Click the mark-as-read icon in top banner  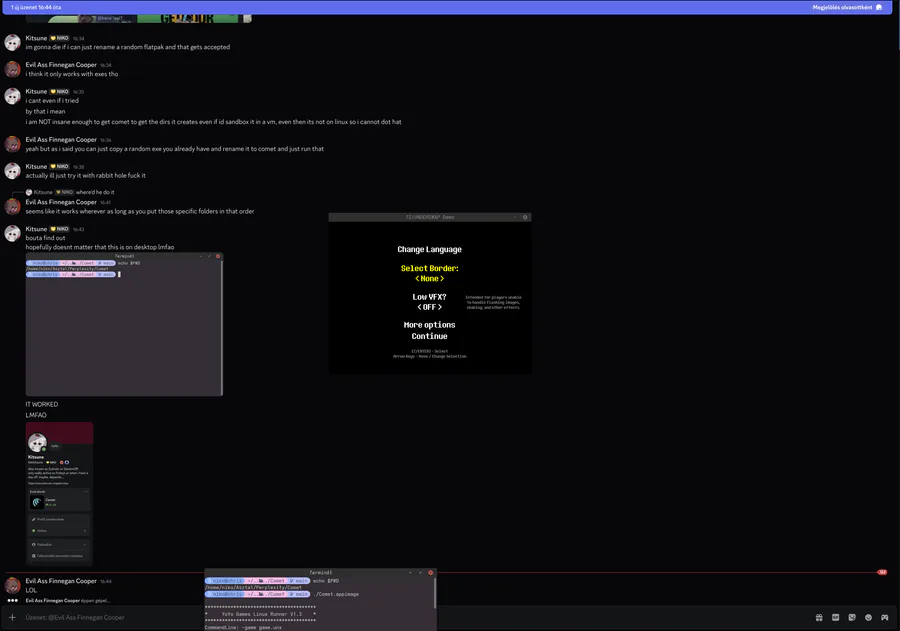(879, 7)
